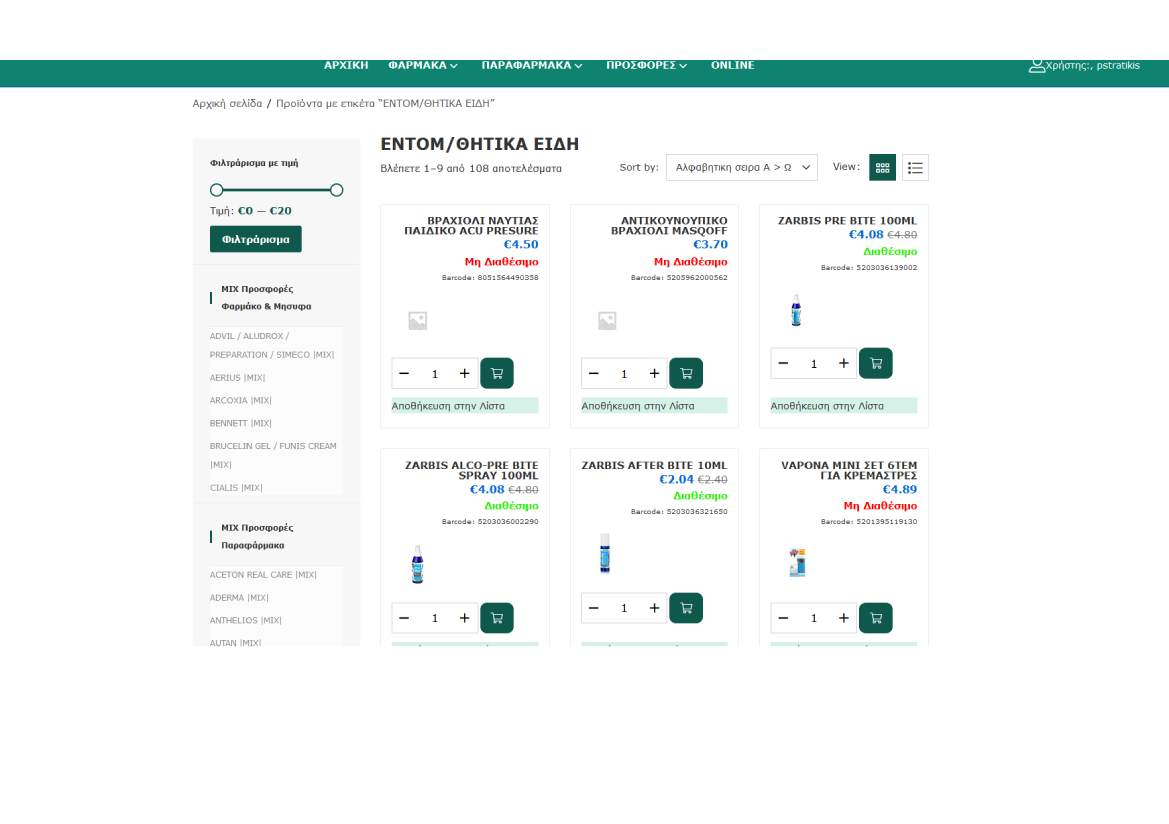Add ZARBIS ALCO-PRE BITE SPRAY to cart

(496, 618)
